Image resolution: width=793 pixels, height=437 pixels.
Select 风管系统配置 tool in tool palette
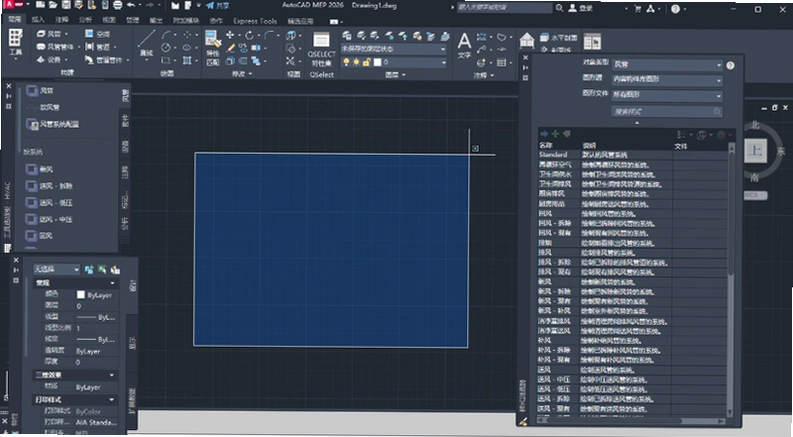click(53, 124)
